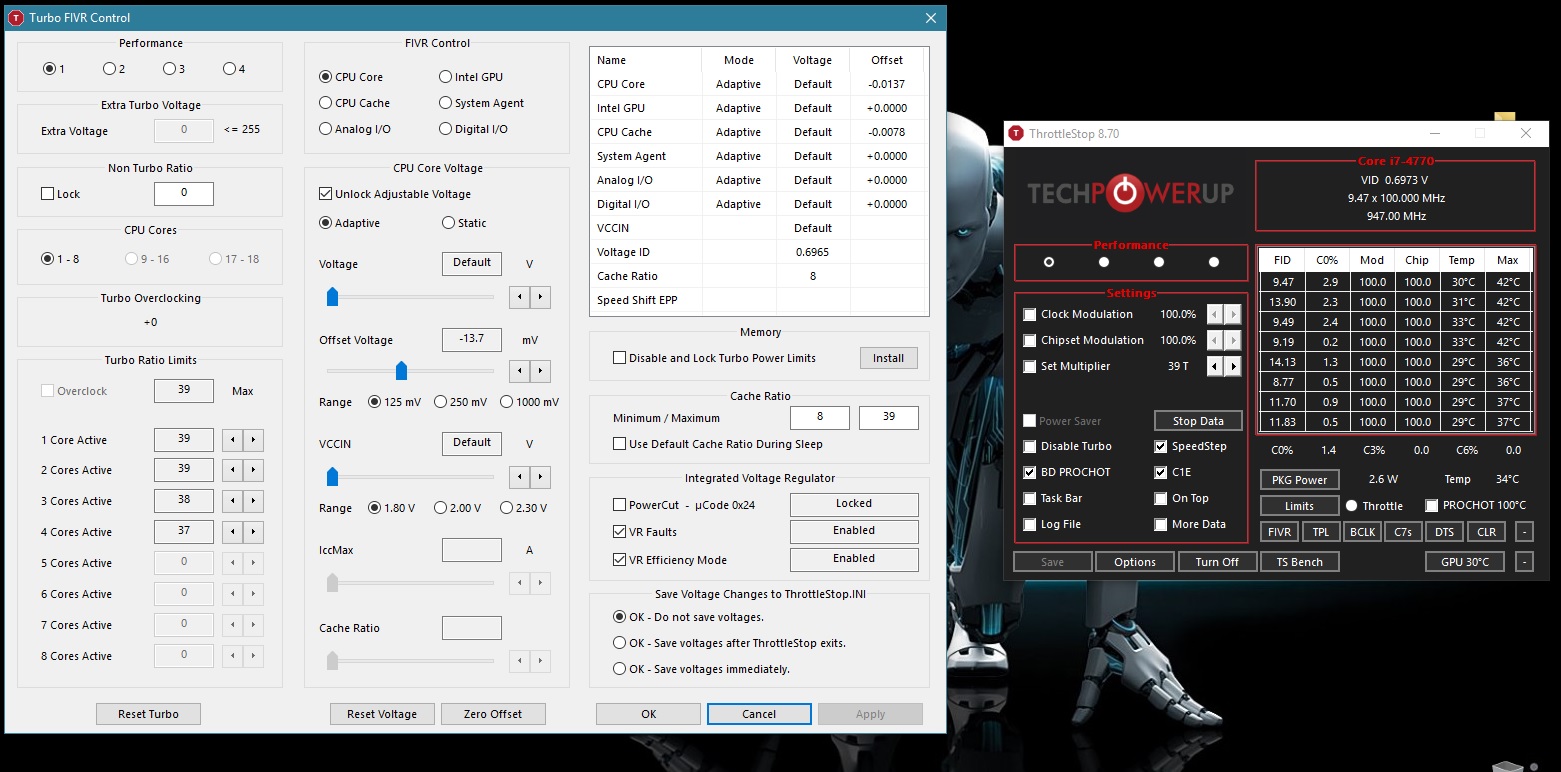The width and height of the screenshot is (1561, 772).
Task: Click the CPU Cache offset value -0.0078
Action: (x=887, y=132)
